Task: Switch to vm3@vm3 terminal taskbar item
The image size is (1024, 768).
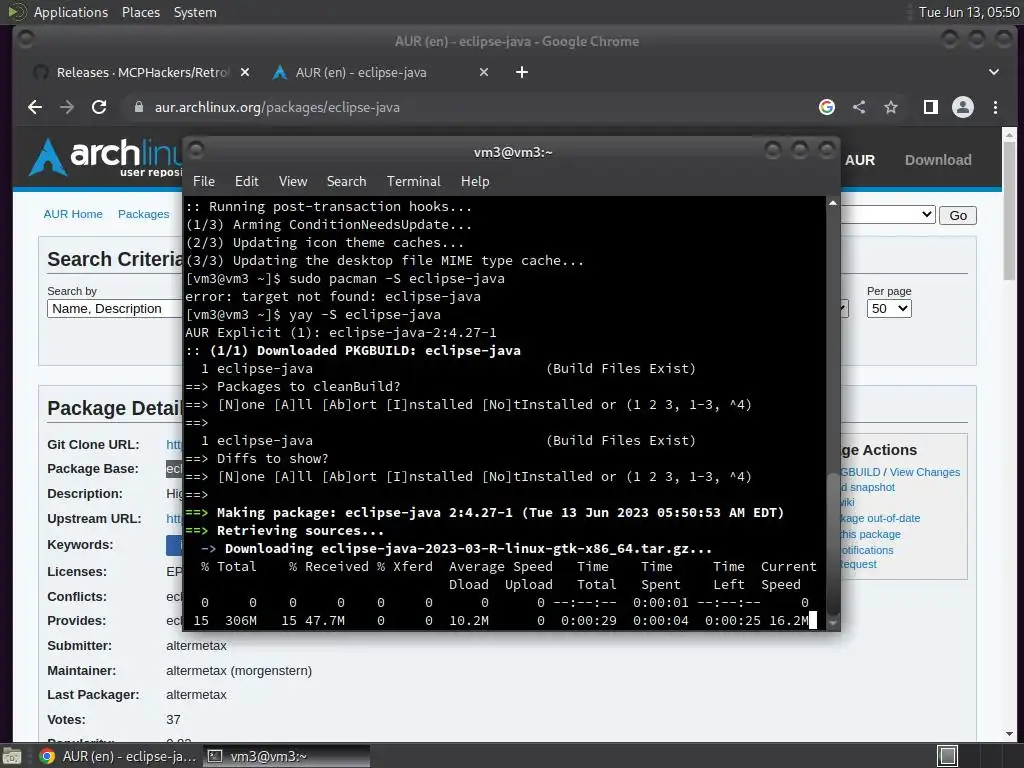Action: pos(287,756)
